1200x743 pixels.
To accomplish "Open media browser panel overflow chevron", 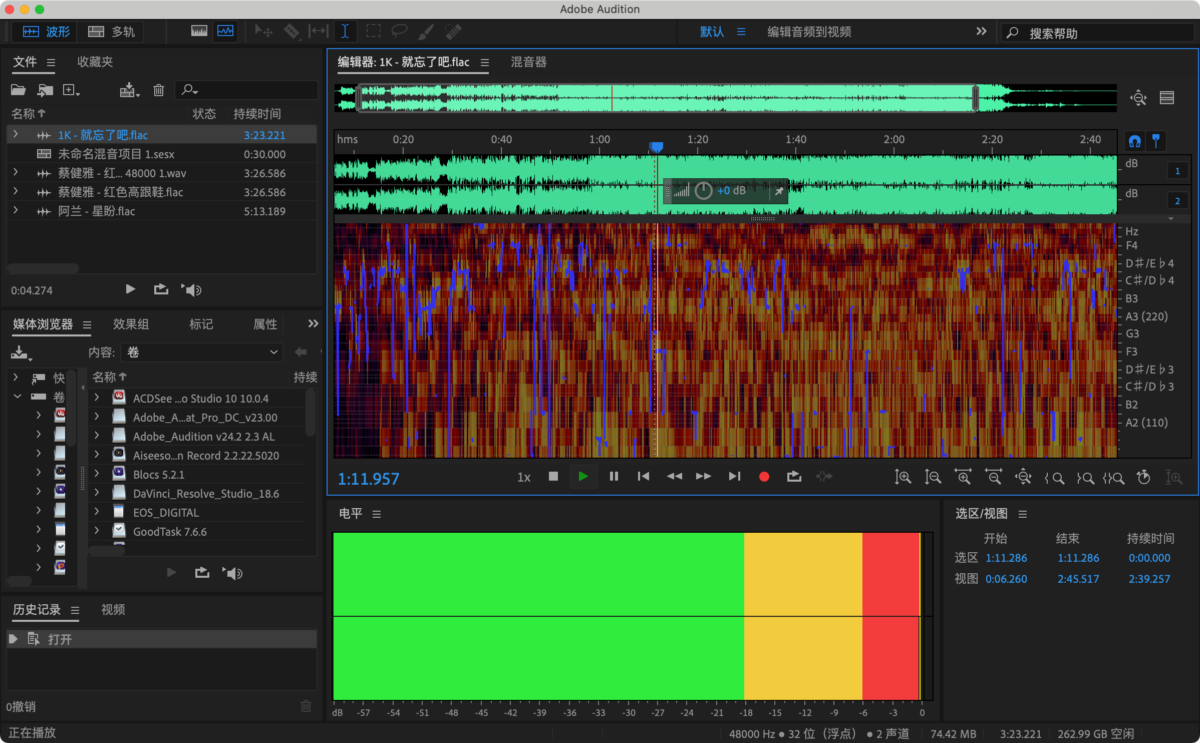I will [313, 324].
